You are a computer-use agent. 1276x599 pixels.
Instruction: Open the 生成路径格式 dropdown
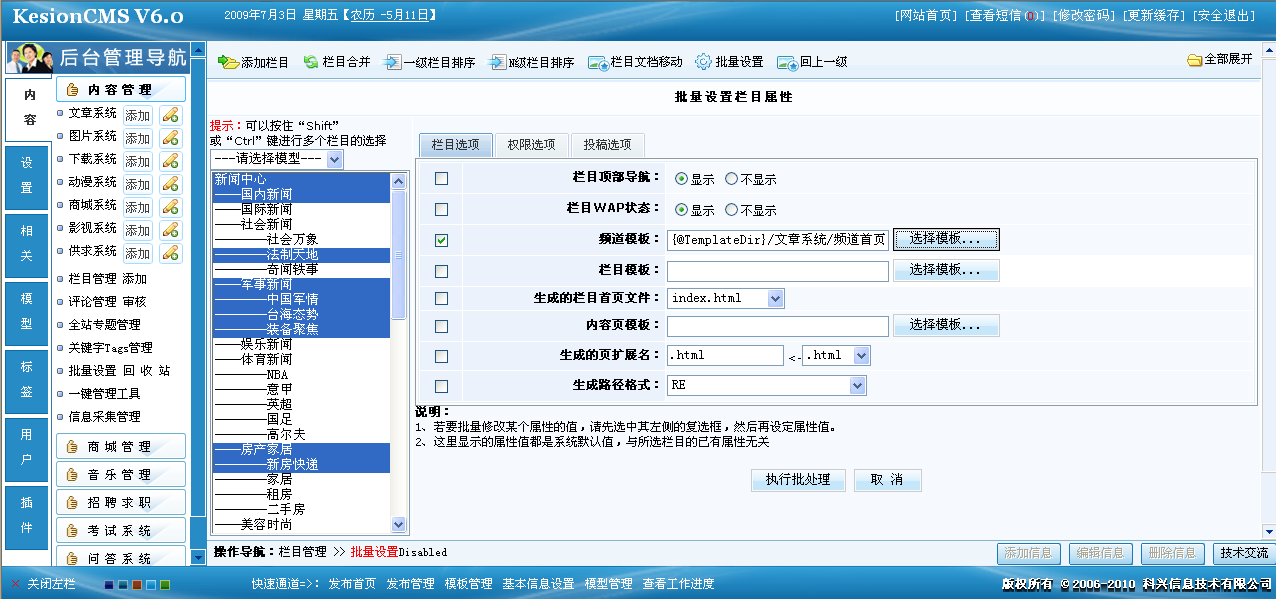[x=857, y=386]
